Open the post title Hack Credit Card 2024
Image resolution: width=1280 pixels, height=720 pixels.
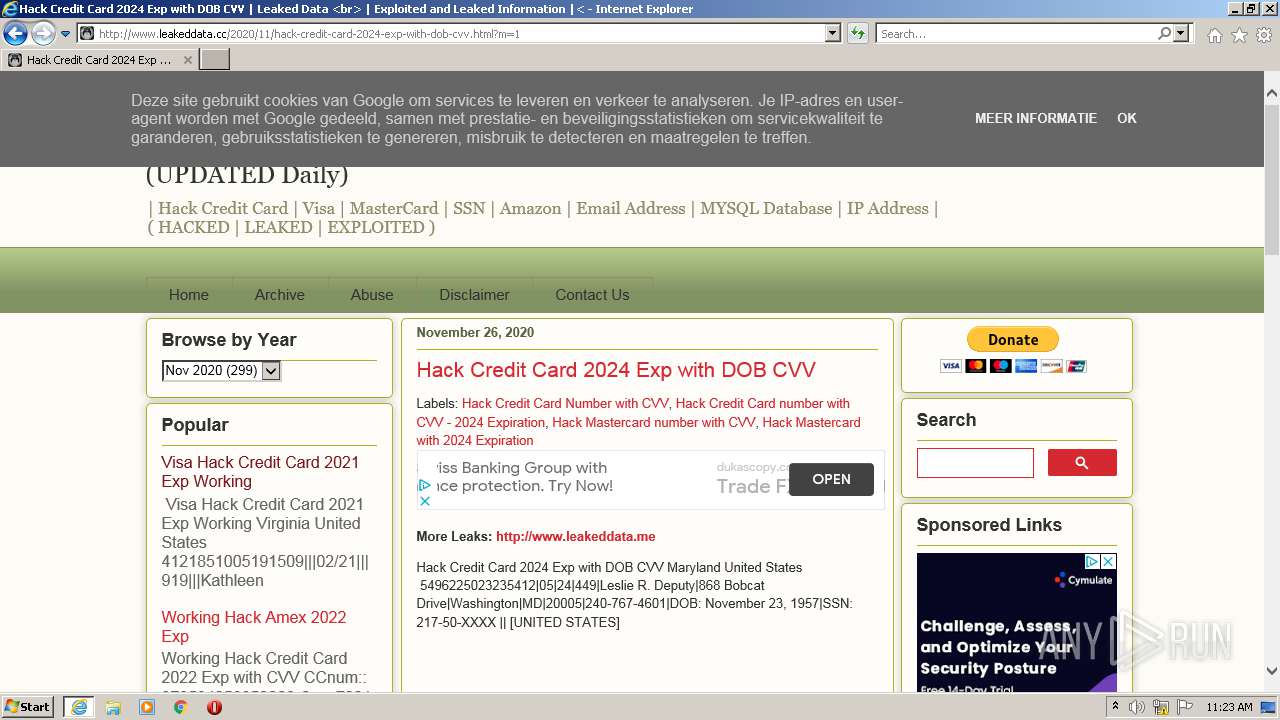coord(616,370)
